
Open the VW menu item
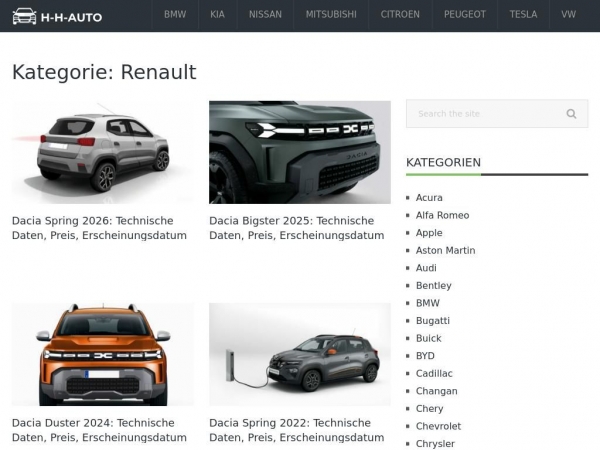[568, 15]
